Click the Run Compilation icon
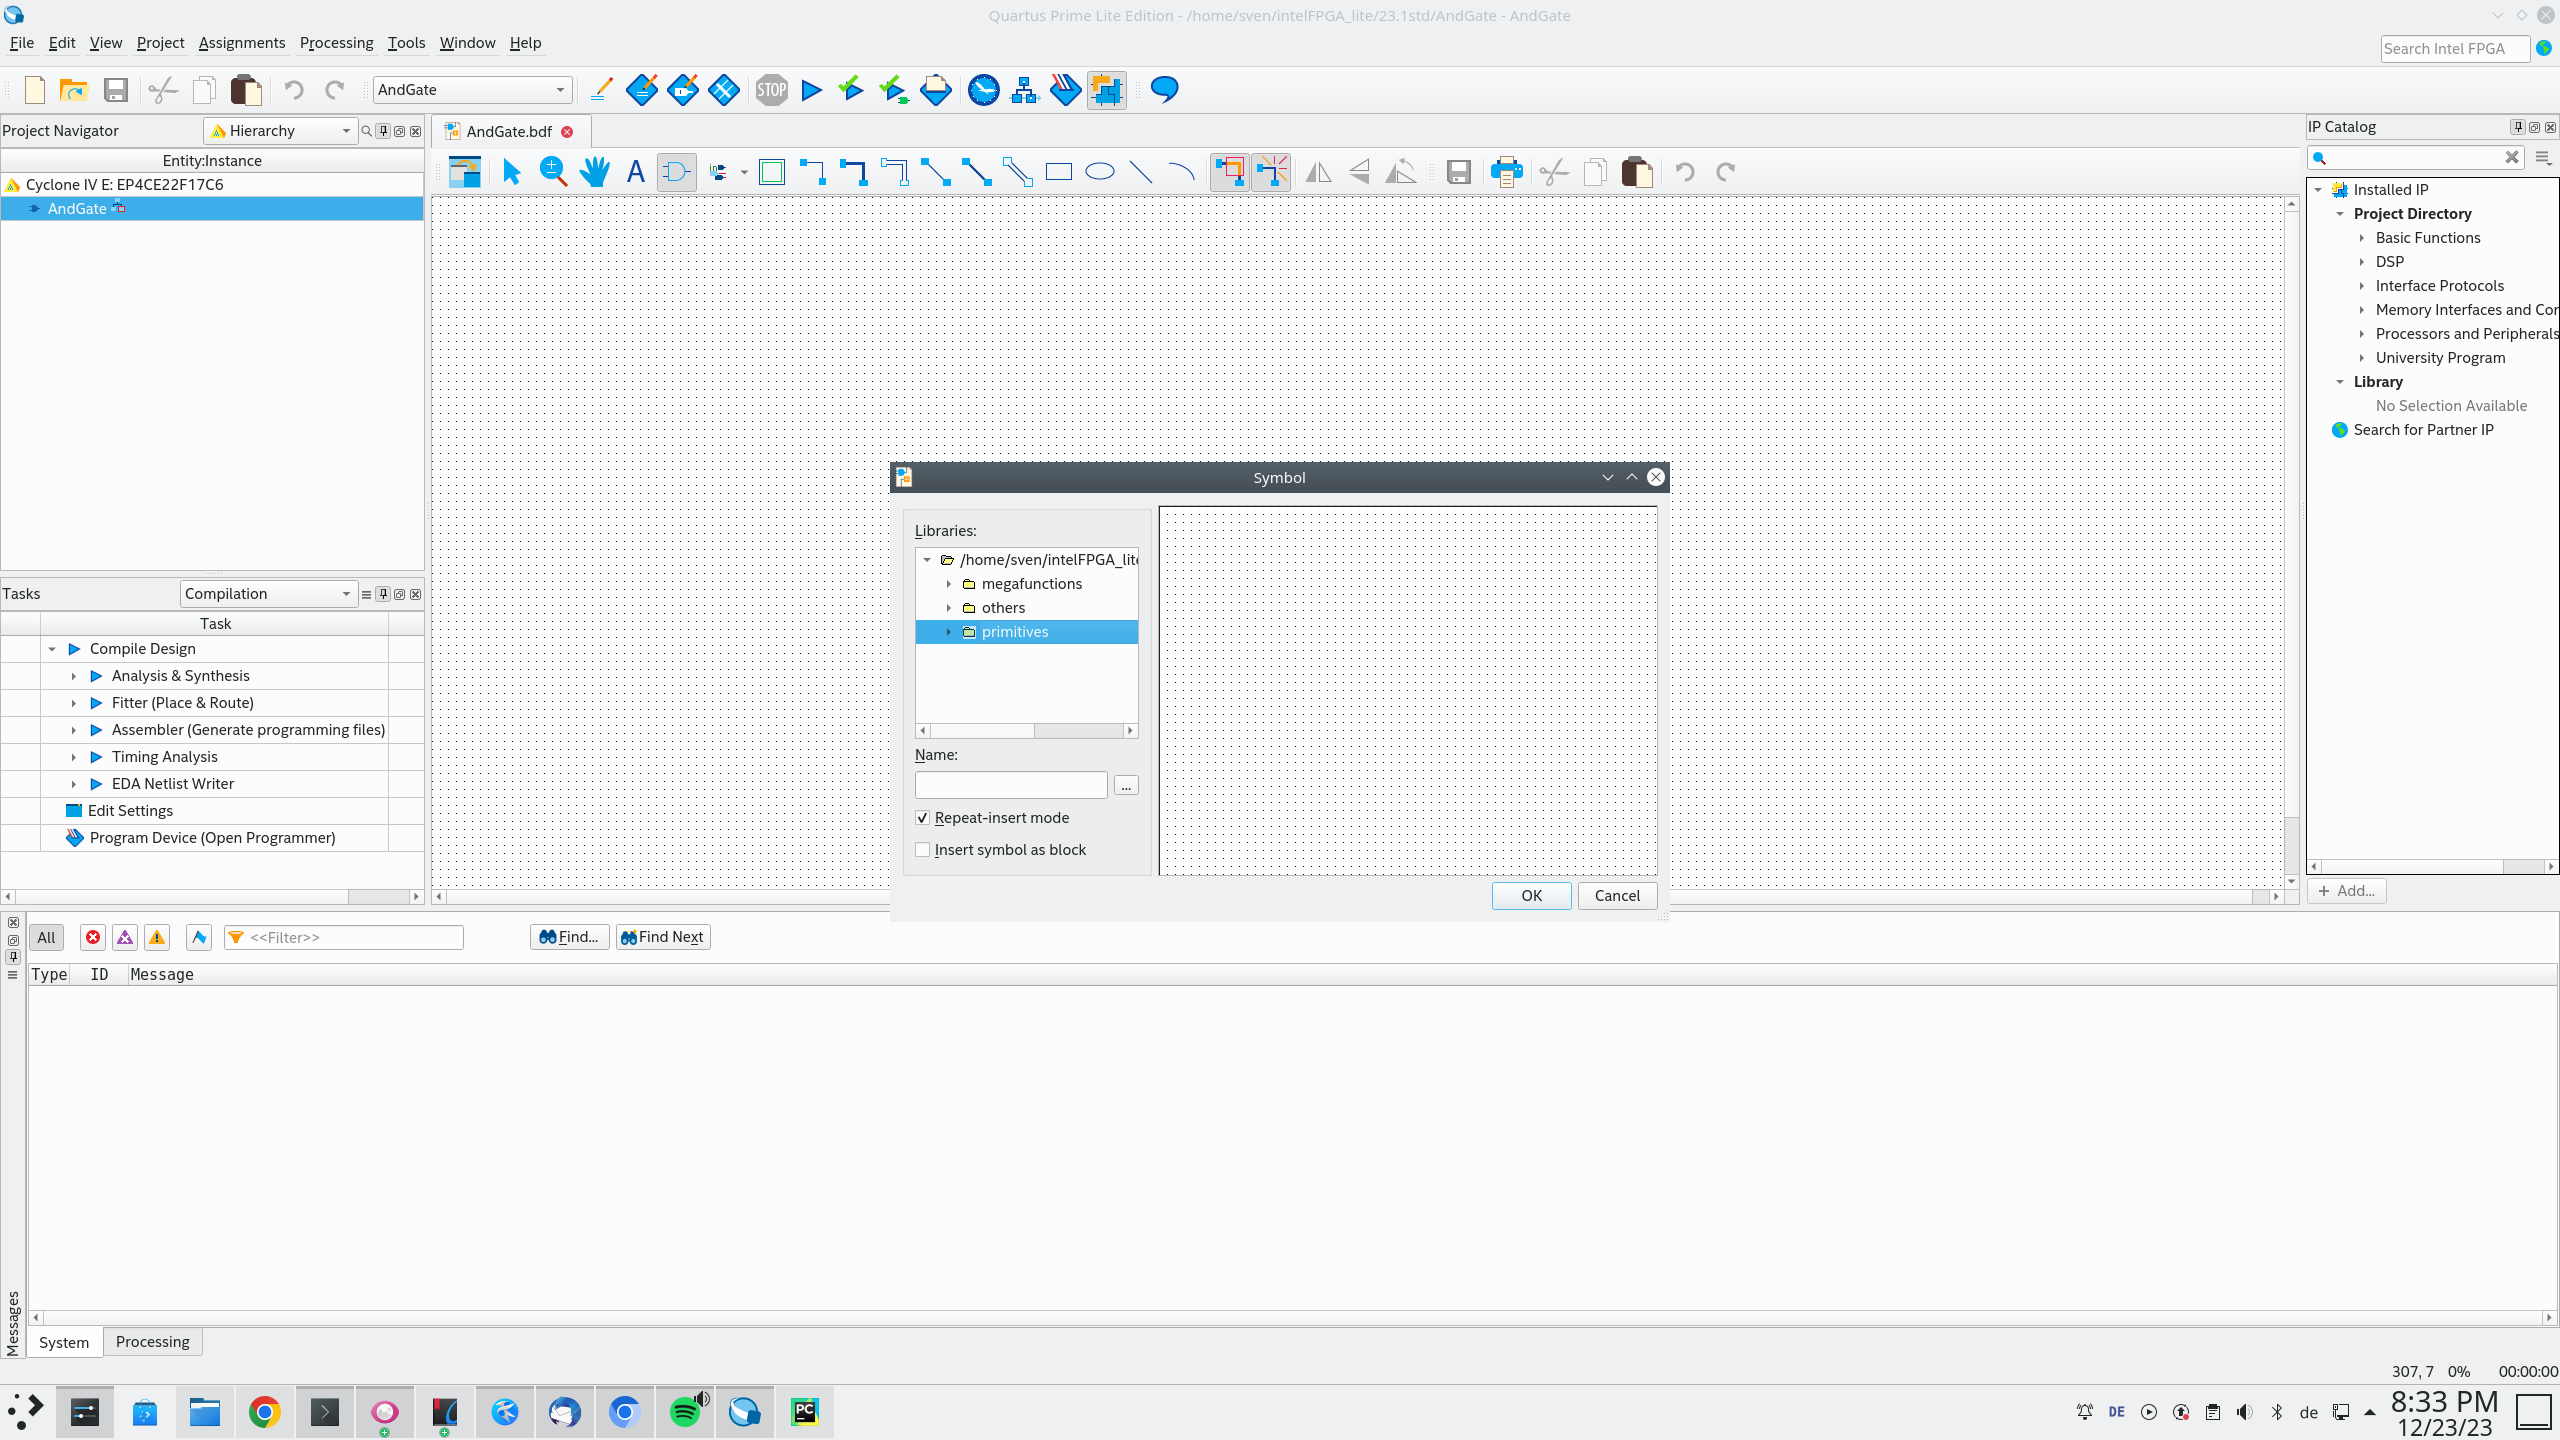 [x=811, y=90]
